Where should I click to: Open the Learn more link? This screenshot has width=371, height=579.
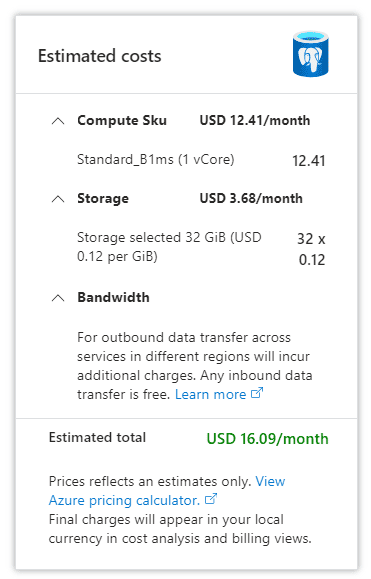tap(210, 394)
